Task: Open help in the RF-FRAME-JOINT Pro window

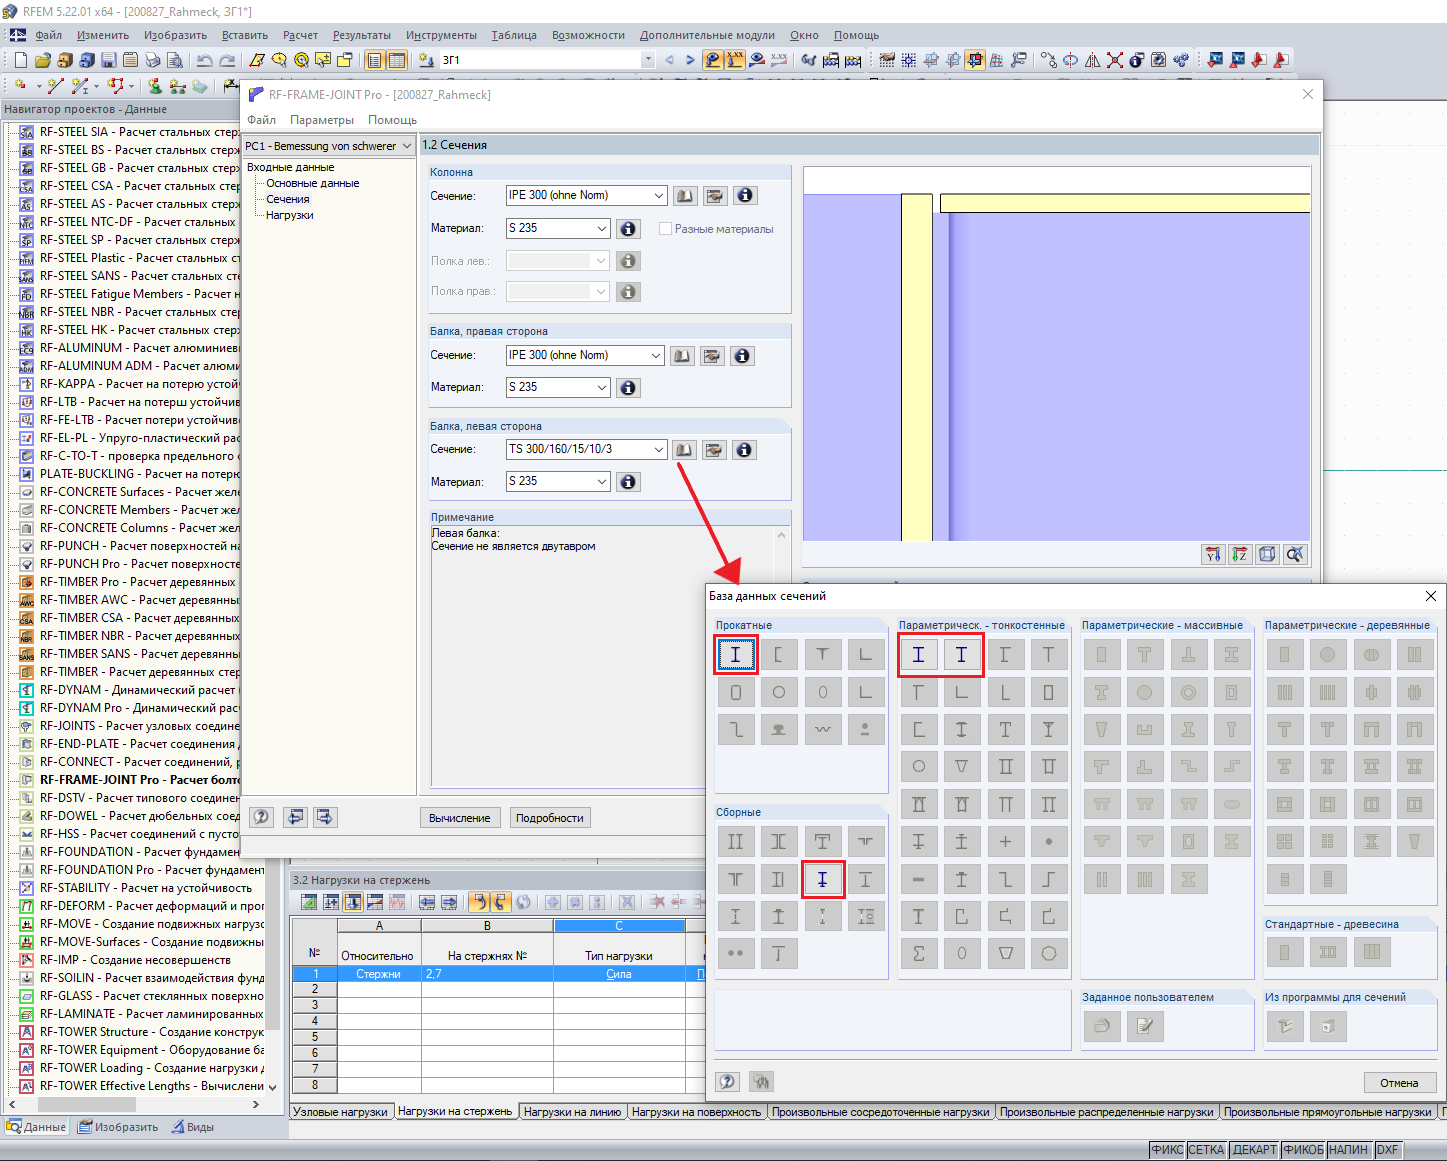Action: point(261,817)
